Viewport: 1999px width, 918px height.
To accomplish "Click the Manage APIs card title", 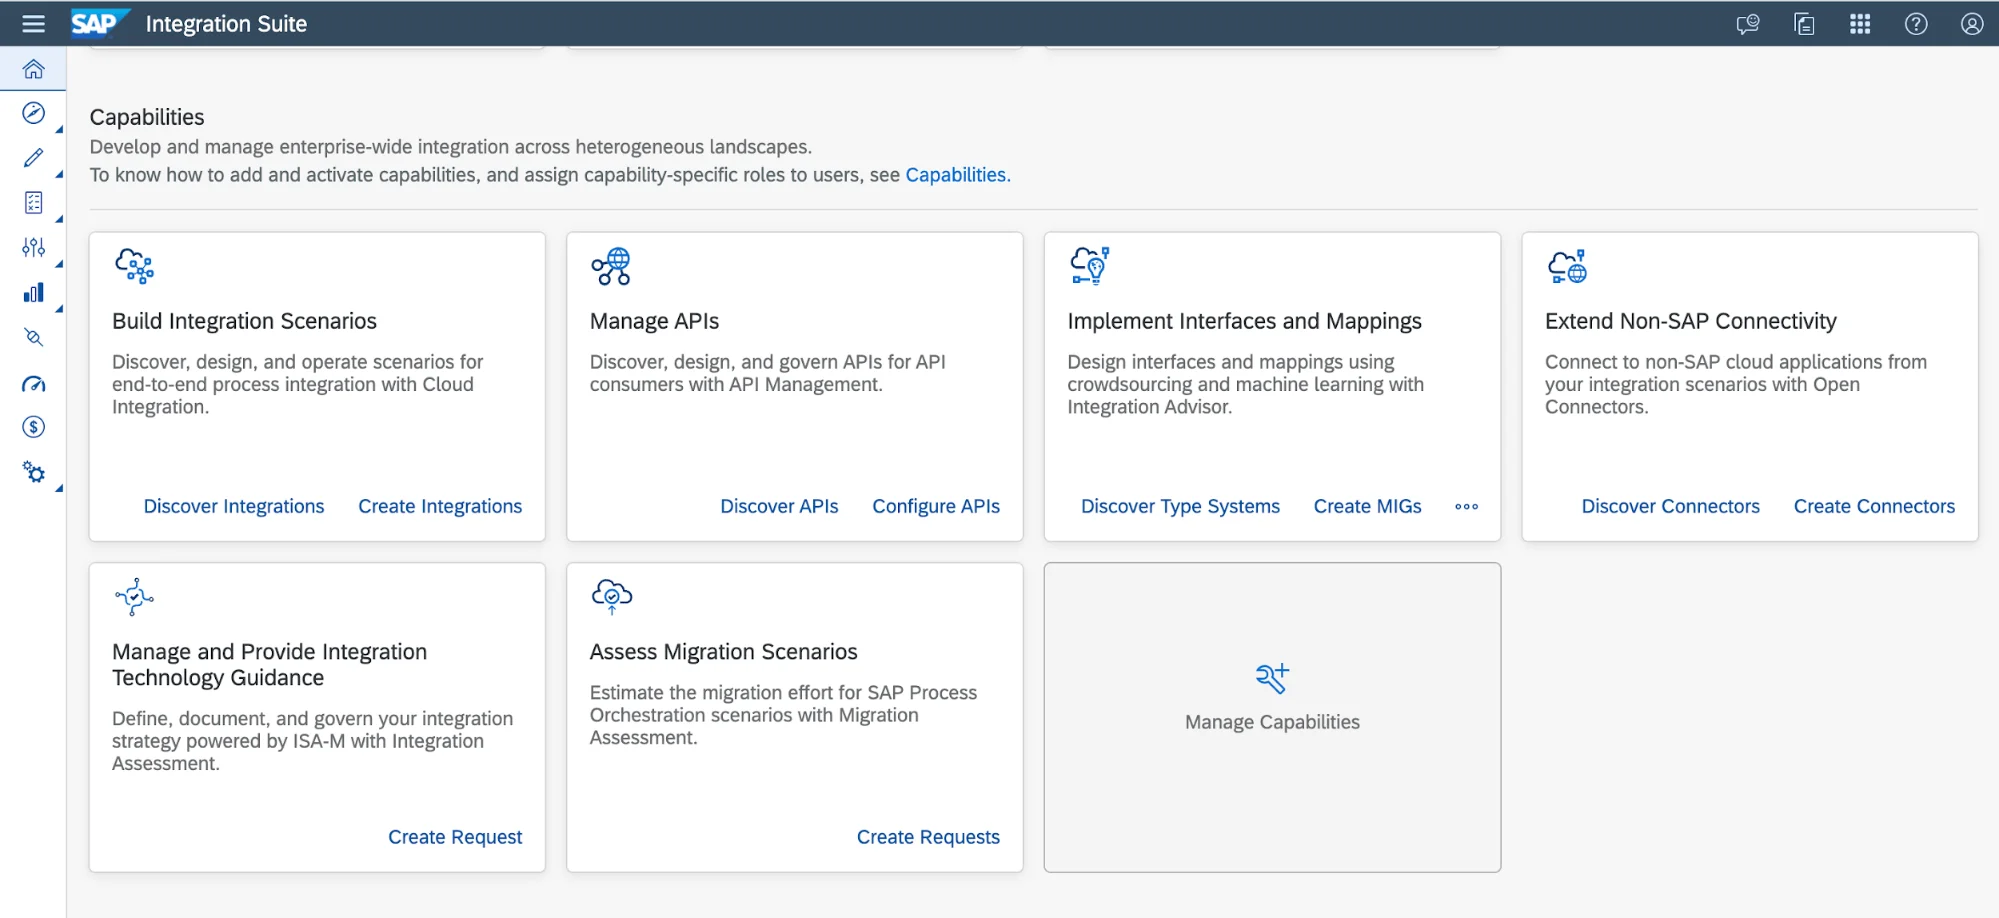I will click(654, 321).
